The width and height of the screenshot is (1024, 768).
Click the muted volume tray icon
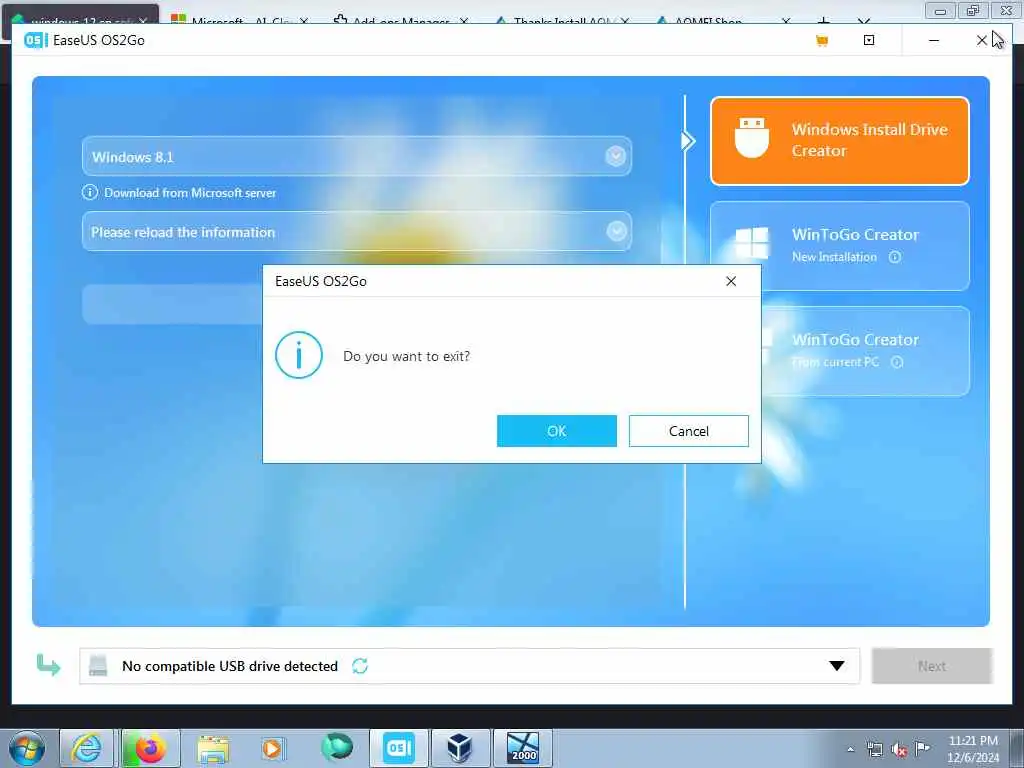(x=899, y=750)
